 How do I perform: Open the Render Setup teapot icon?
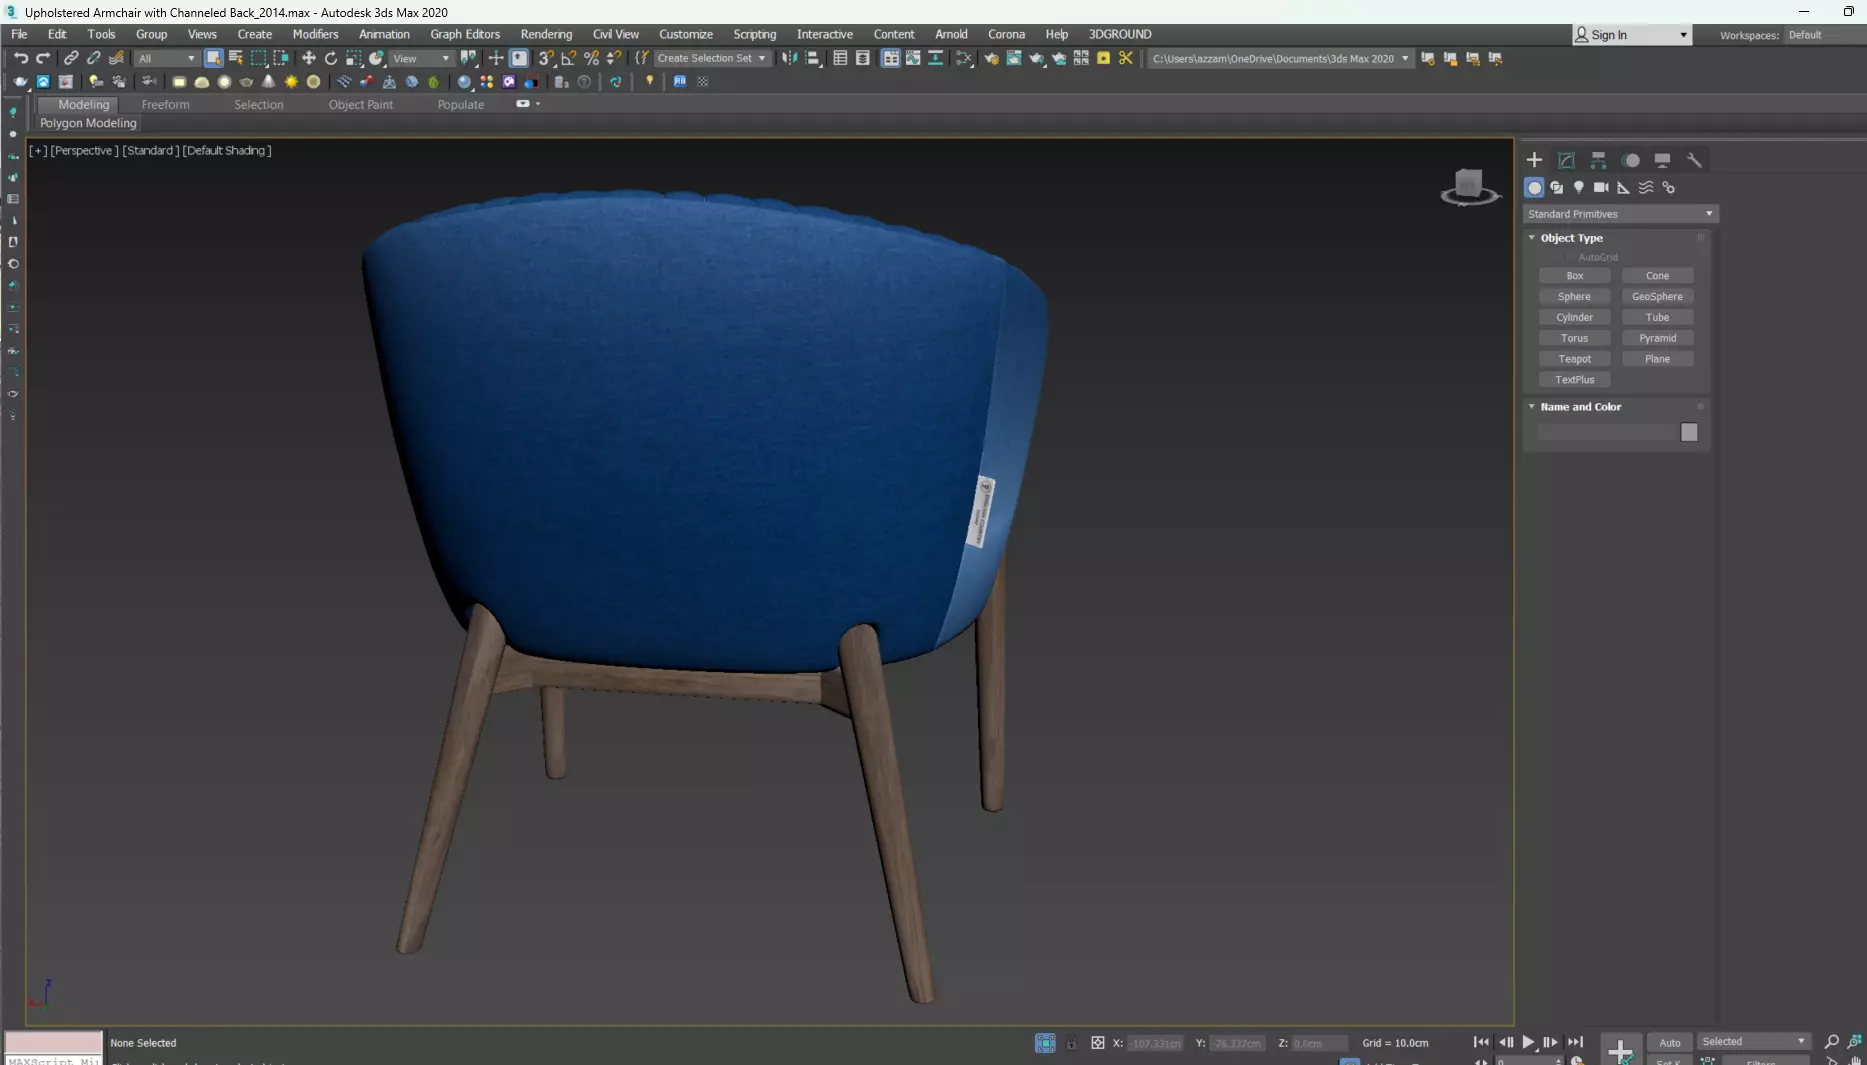991,58
